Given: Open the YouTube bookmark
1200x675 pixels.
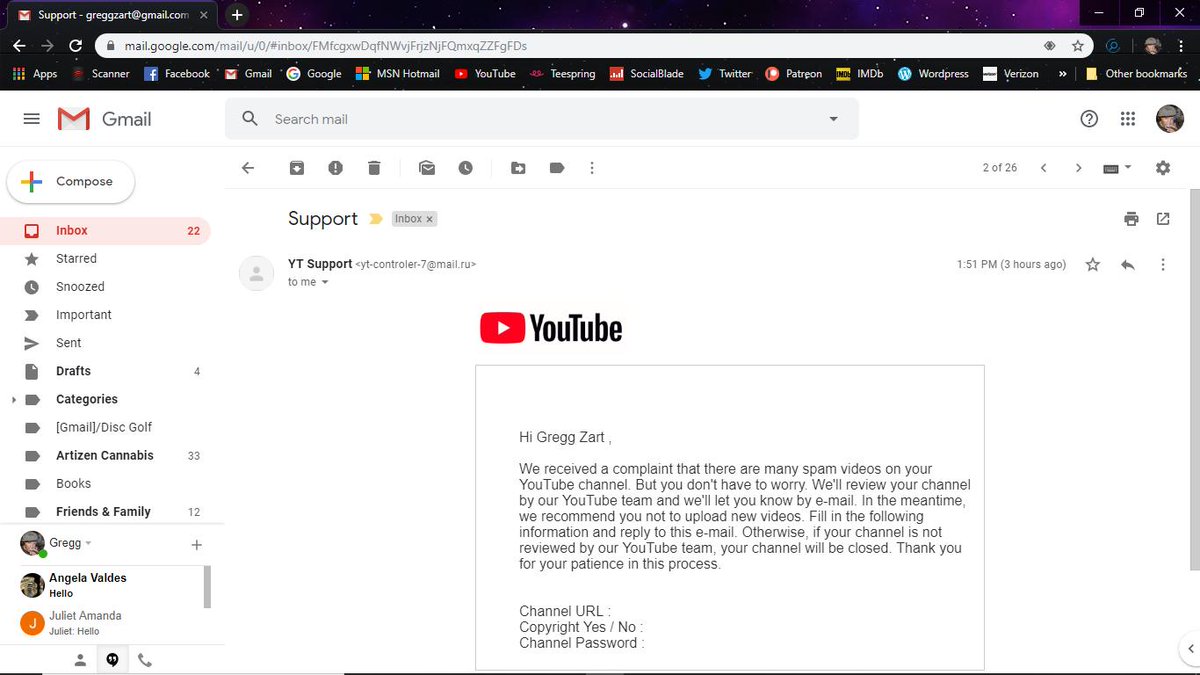Looking at the screenshot, I should pos(485,73).
